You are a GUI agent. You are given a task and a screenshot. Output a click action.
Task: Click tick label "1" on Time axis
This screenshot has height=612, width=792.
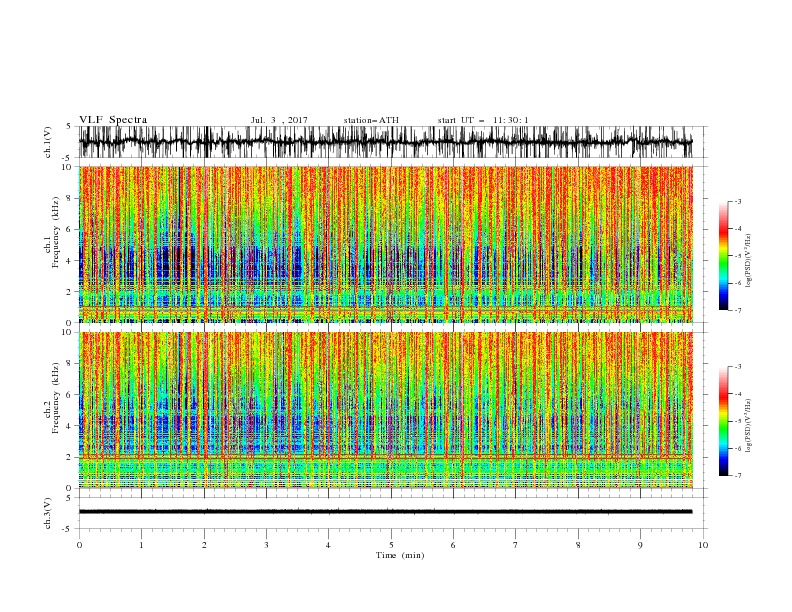pyautogui.click(x=141, y=545)
